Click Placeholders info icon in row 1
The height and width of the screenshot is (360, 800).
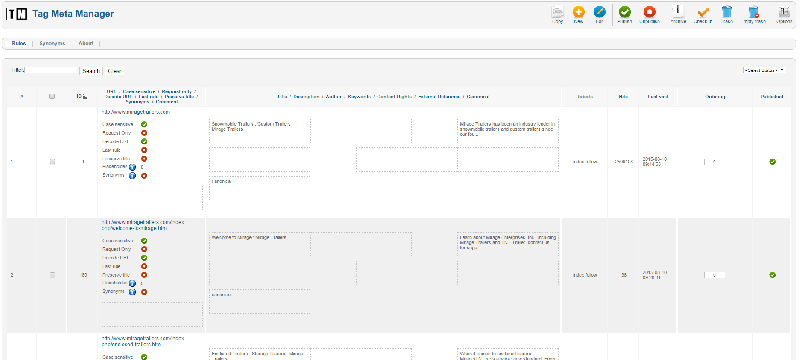(132, 167)
